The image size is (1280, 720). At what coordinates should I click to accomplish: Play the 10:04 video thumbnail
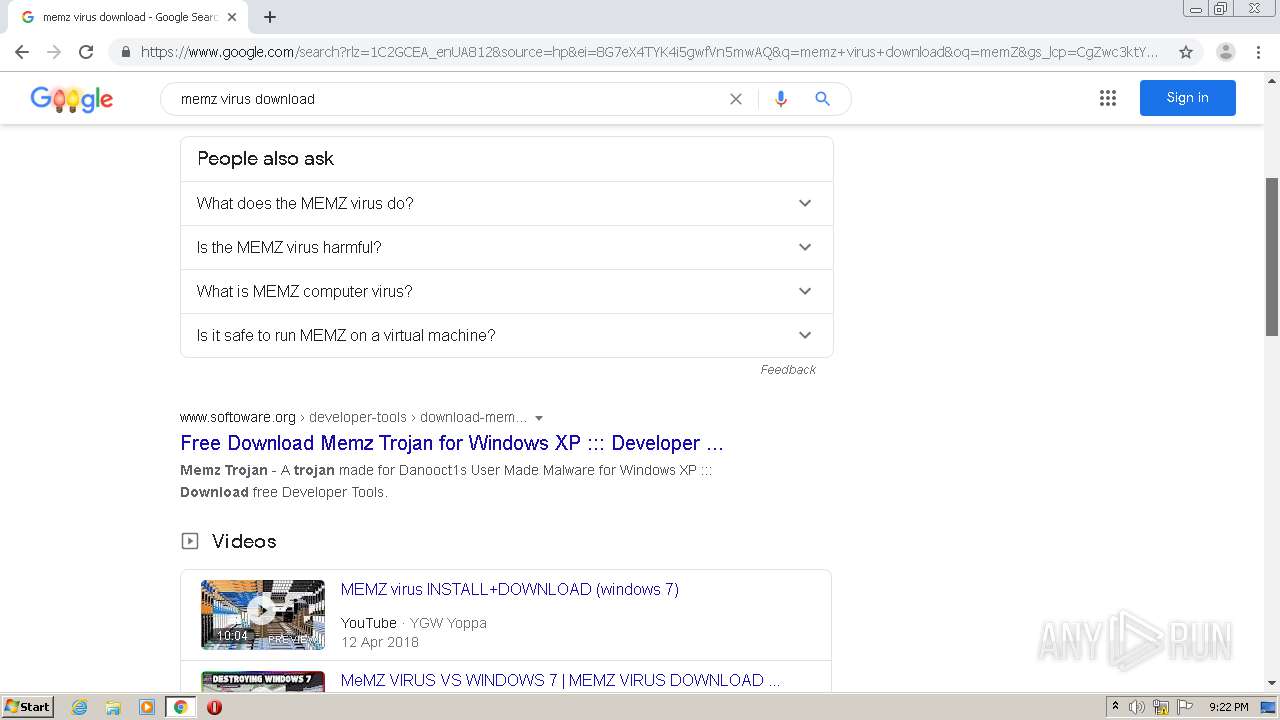pyautogui.click(x=263, y=614)
